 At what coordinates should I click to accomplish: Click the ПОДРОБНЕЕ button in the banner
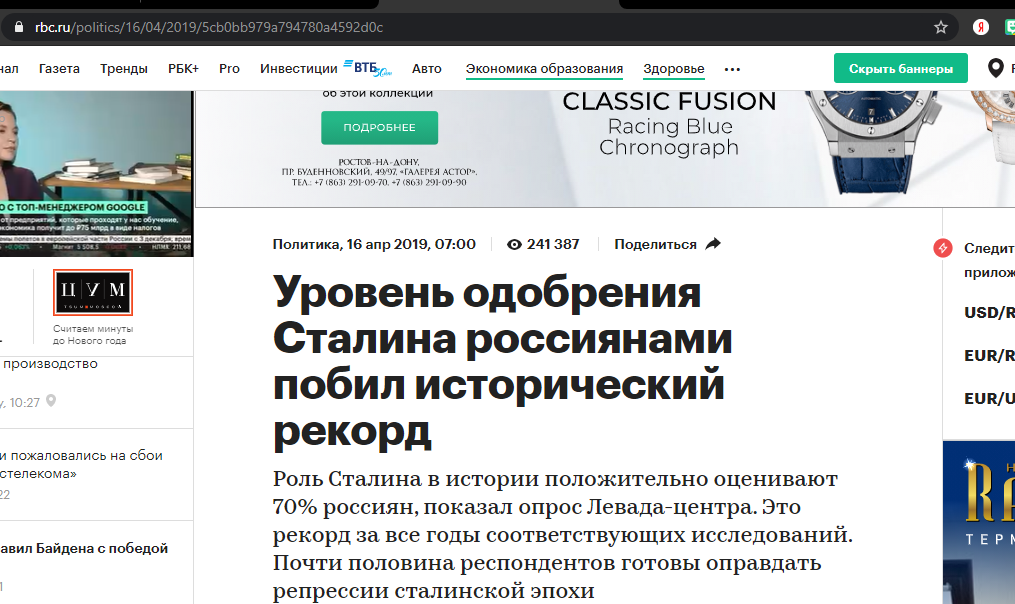tap(379, 128)
